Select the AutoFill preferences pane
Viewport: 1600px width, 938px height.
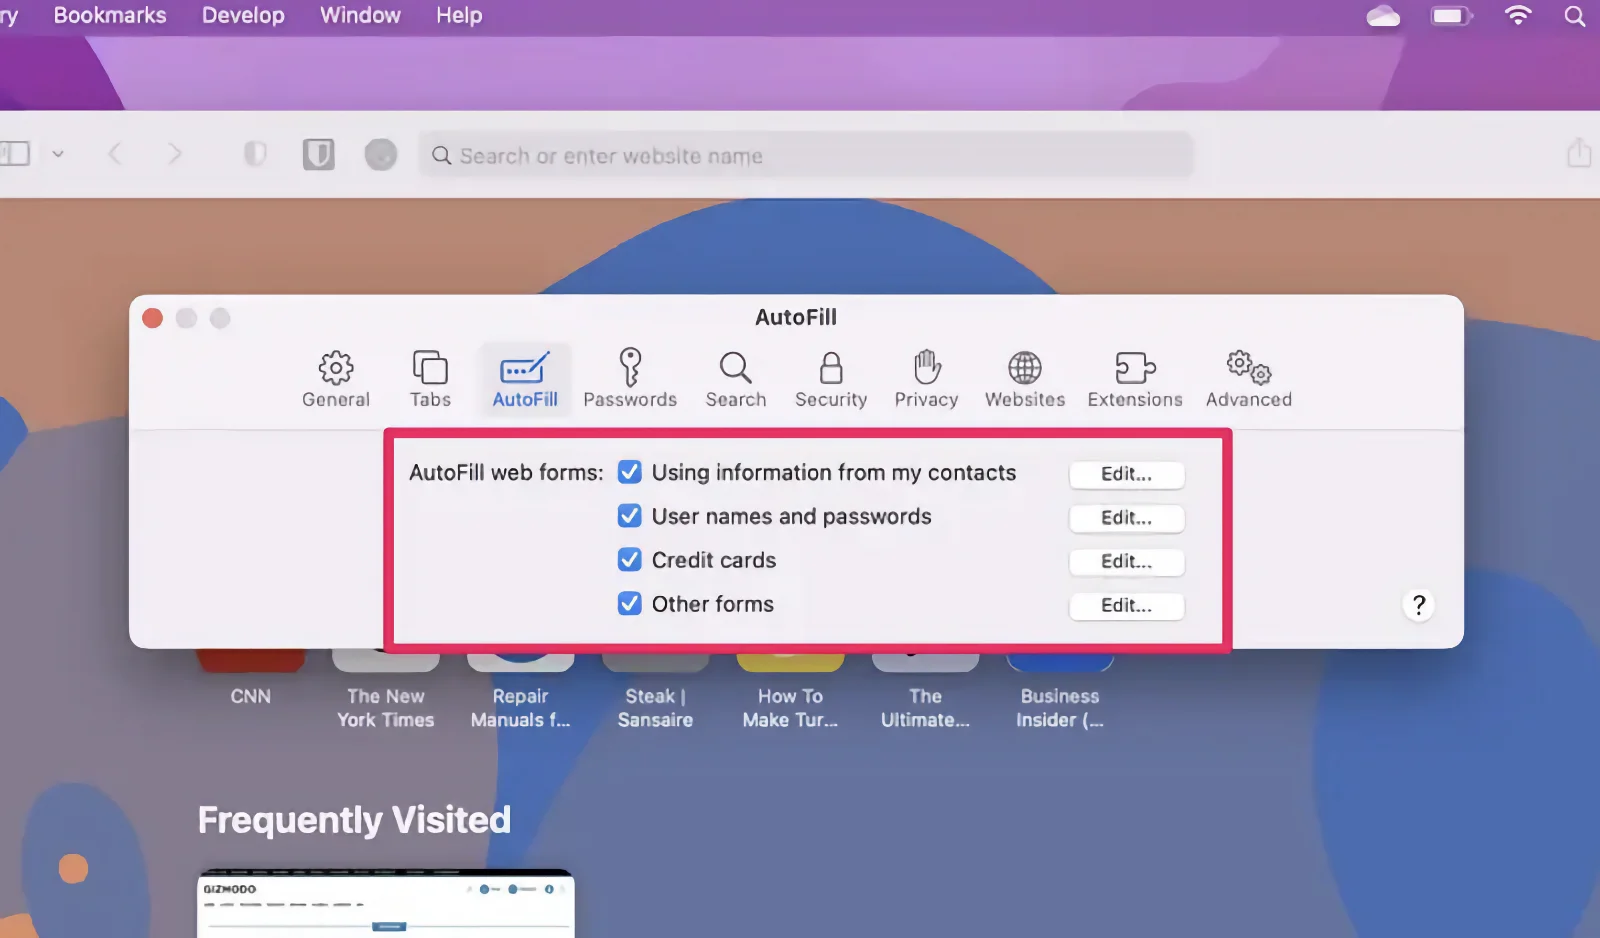click(525, 380)
